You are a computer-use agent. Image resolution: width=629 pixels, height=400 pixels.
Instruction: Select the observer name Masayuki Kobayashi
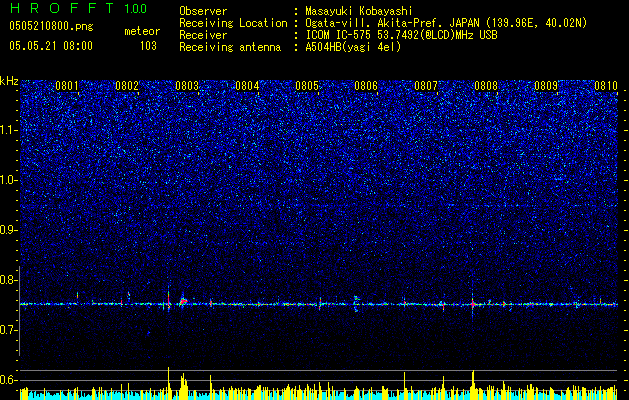[x=359, y=11]
